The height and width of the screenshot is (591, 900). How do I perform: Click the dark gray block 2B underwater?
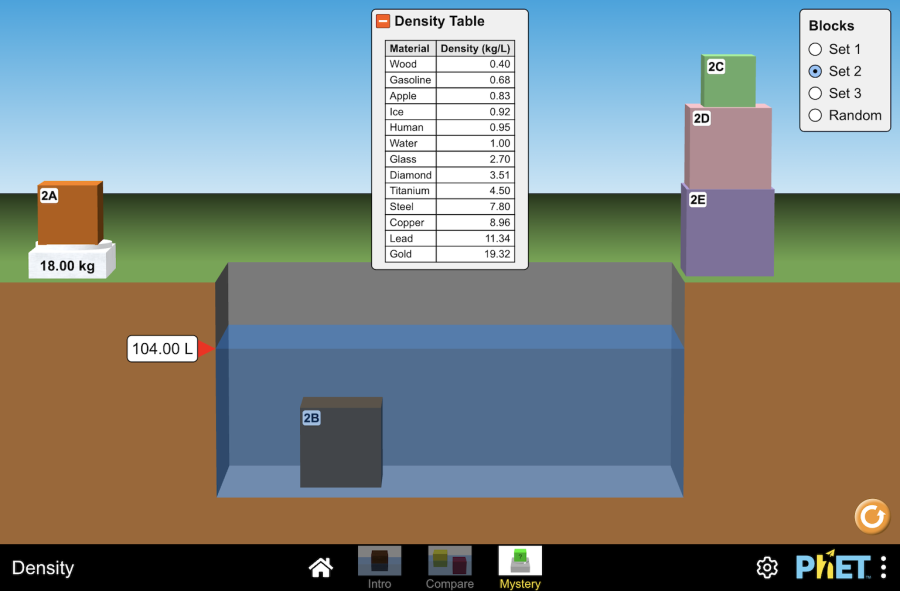click(x=341, y=445)
